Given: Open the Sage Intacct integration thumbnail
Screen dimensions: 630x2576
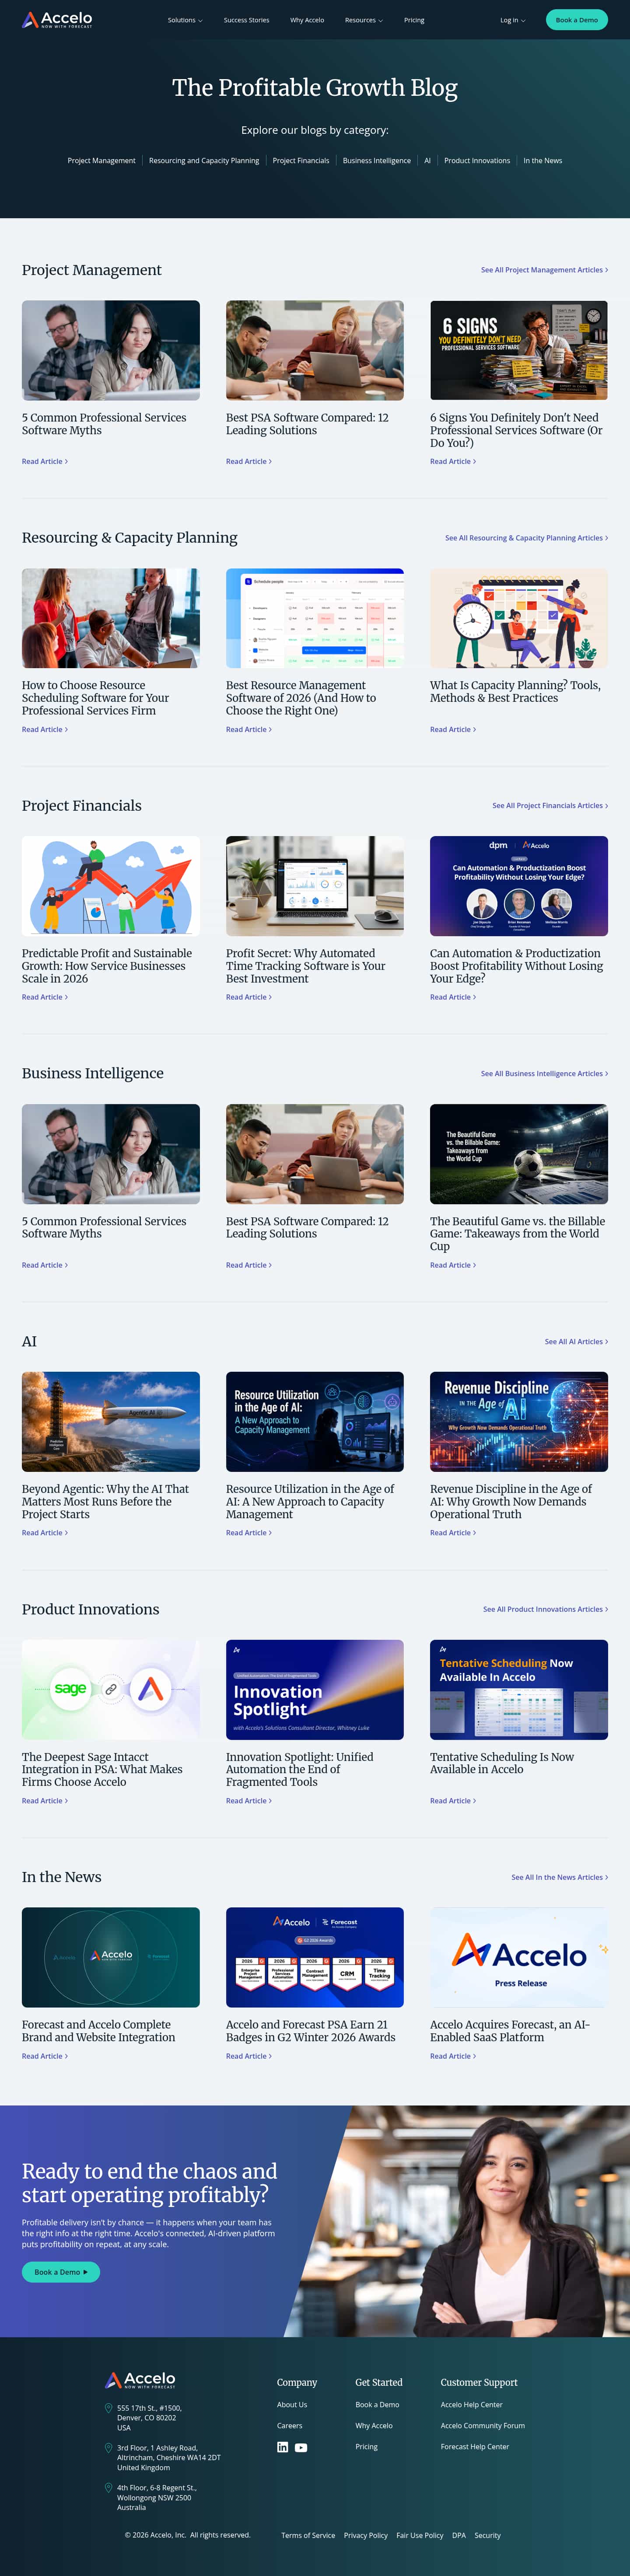Looking at the screenshot, I should [111, 1689].
